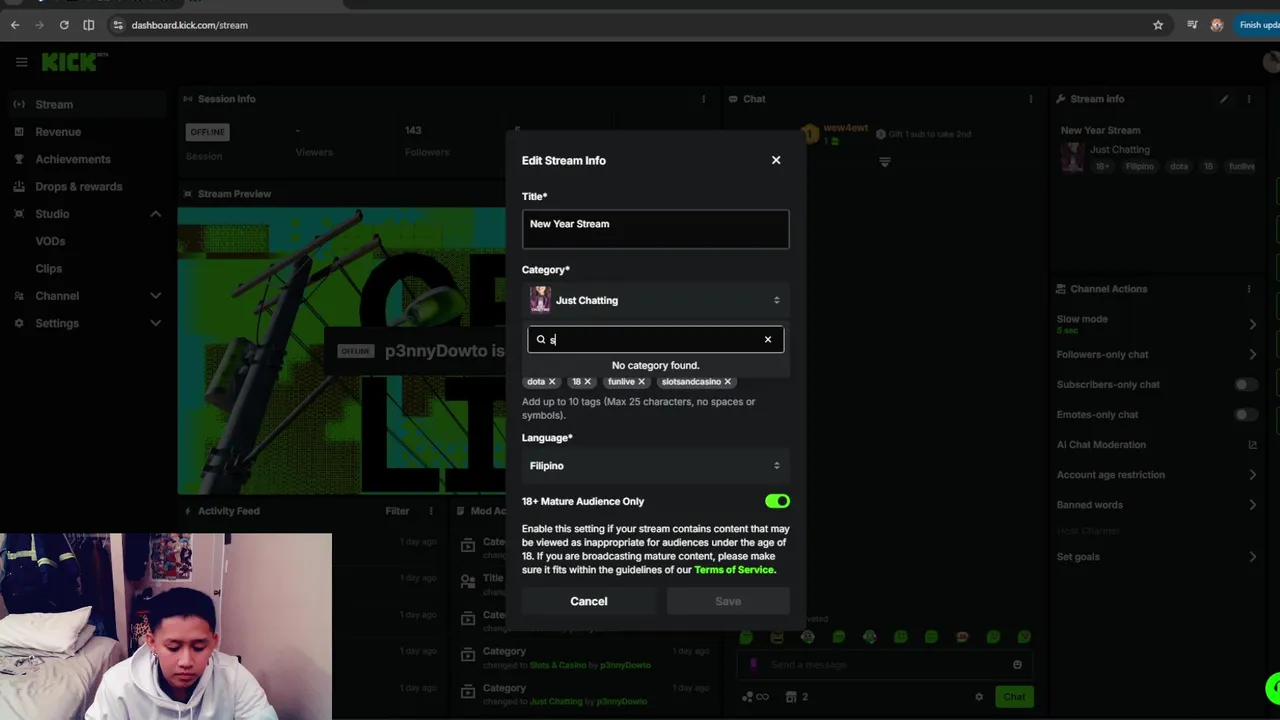Clear the category search field
Viewport: 1280px width, 720px height.
coord(768,339)
